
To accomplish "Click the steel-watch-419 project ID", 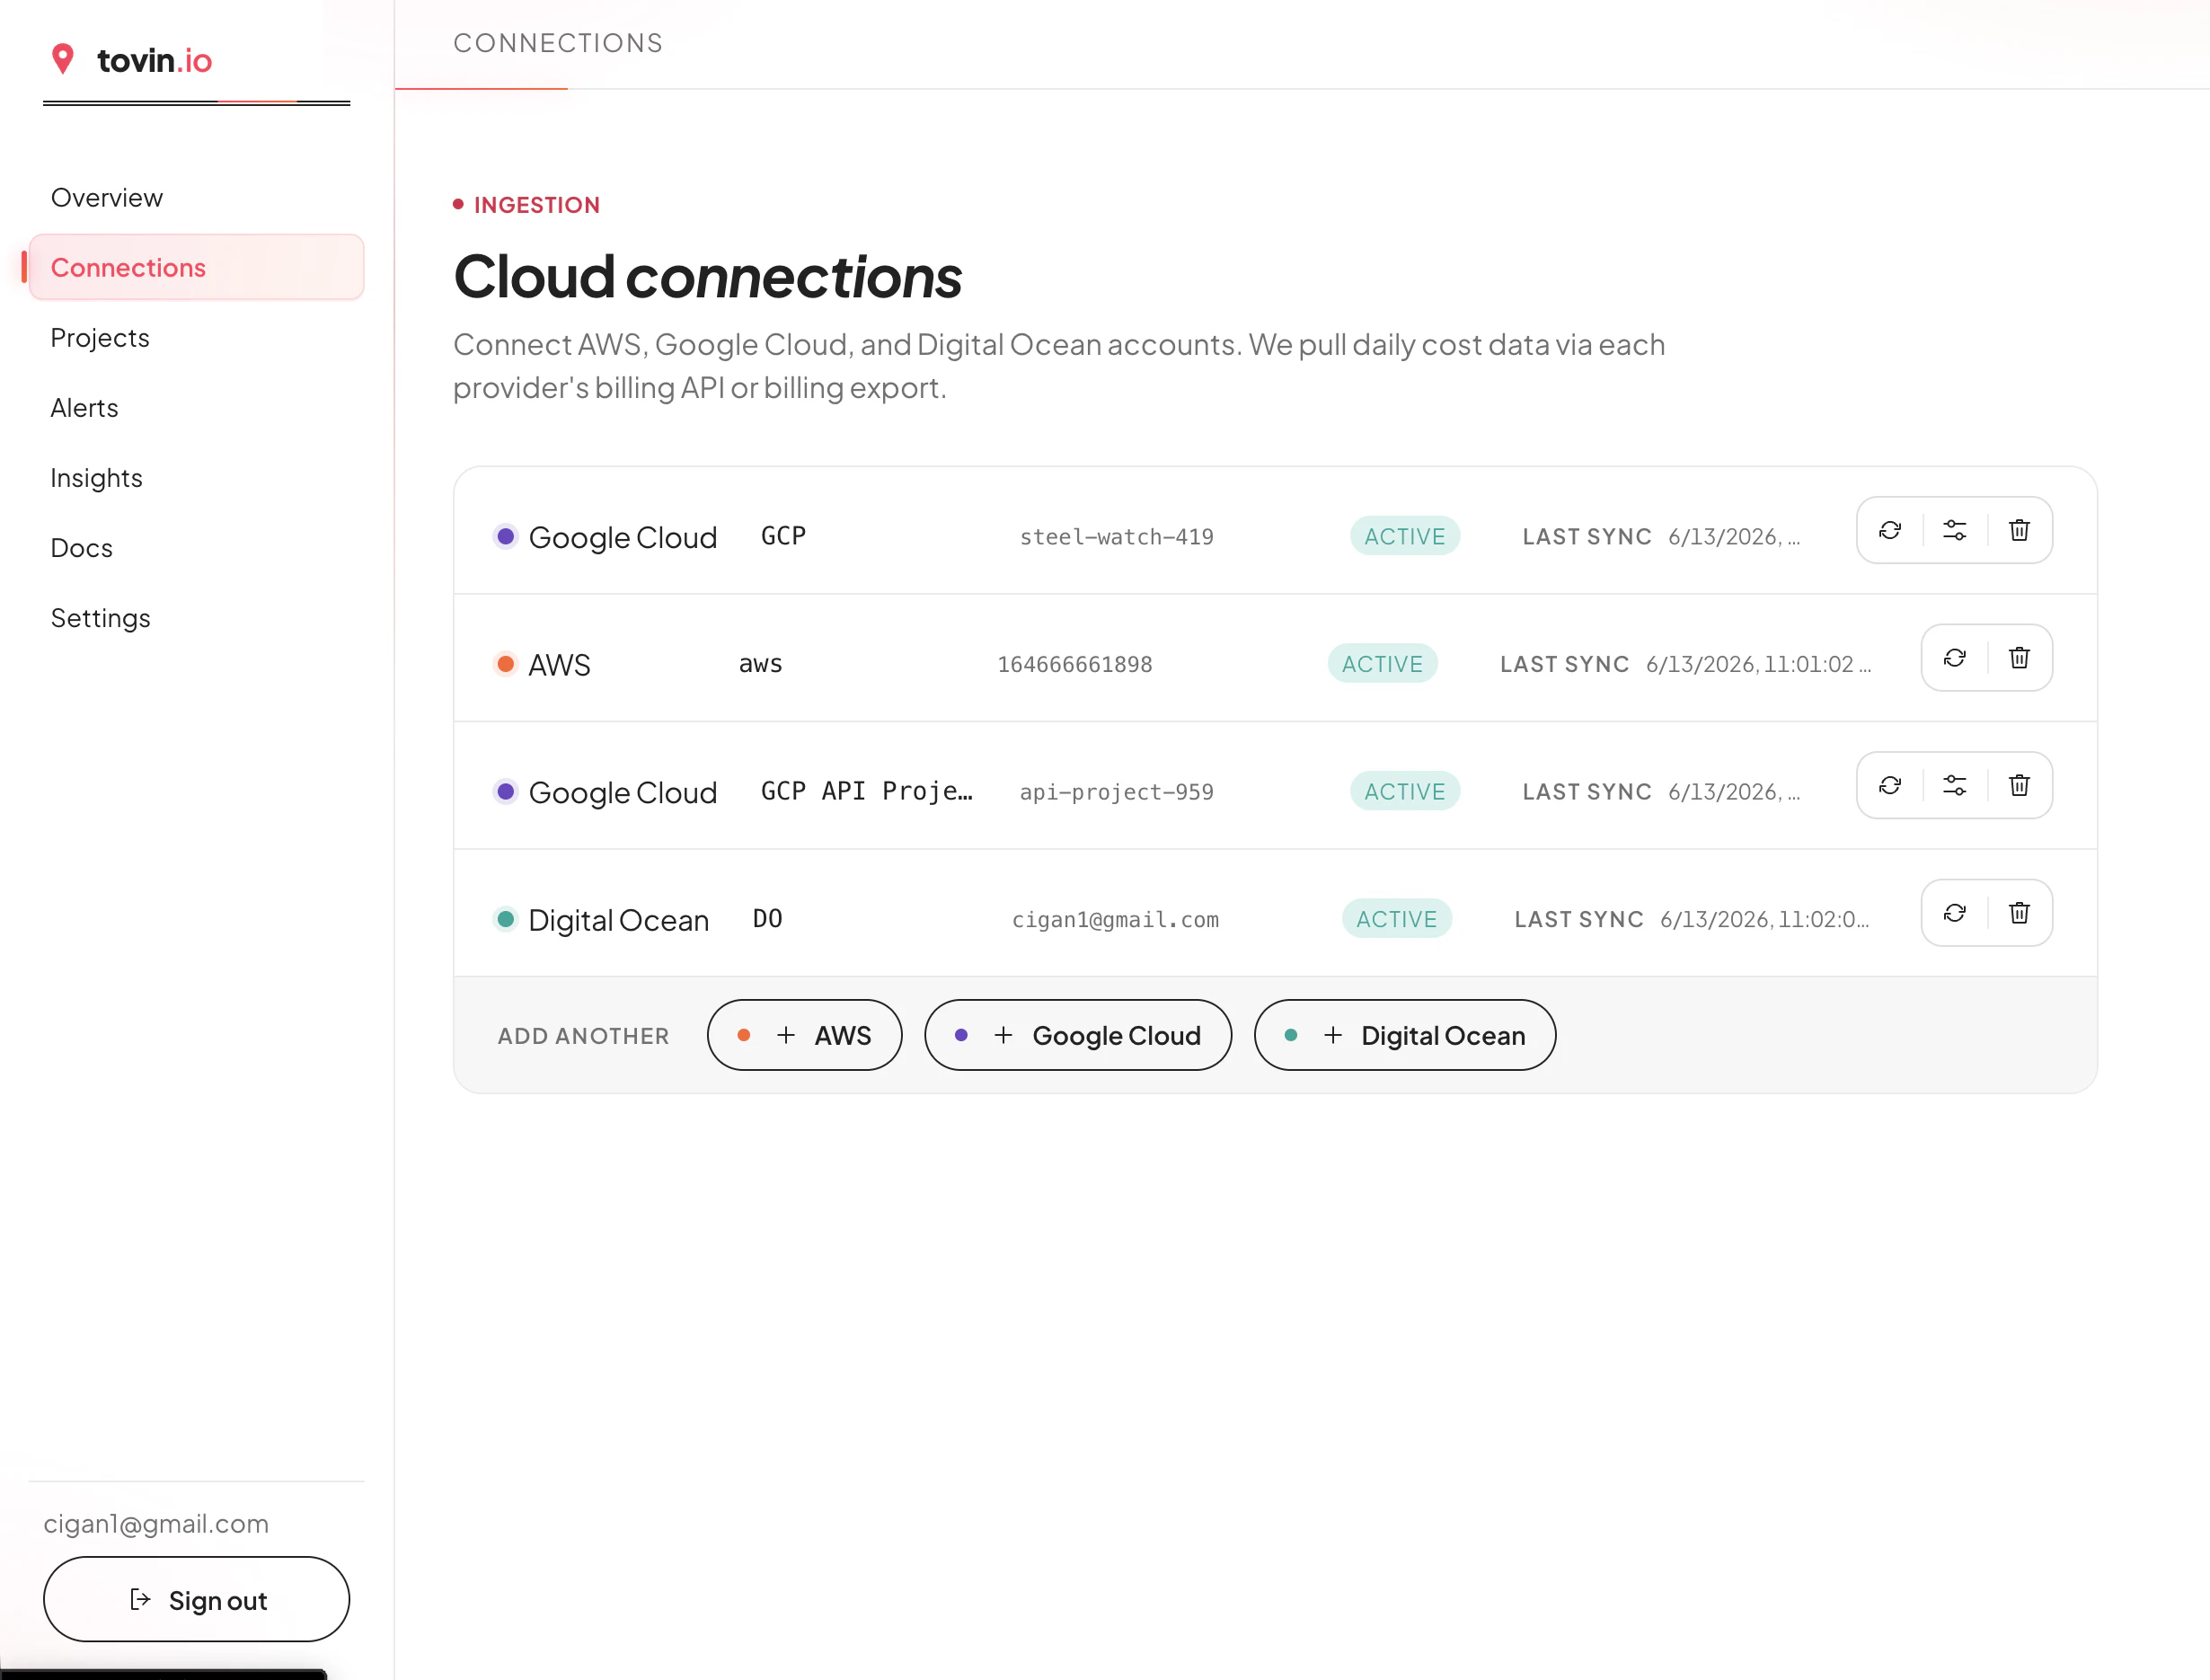I will pyautogui.click(x=1116, y=537).
